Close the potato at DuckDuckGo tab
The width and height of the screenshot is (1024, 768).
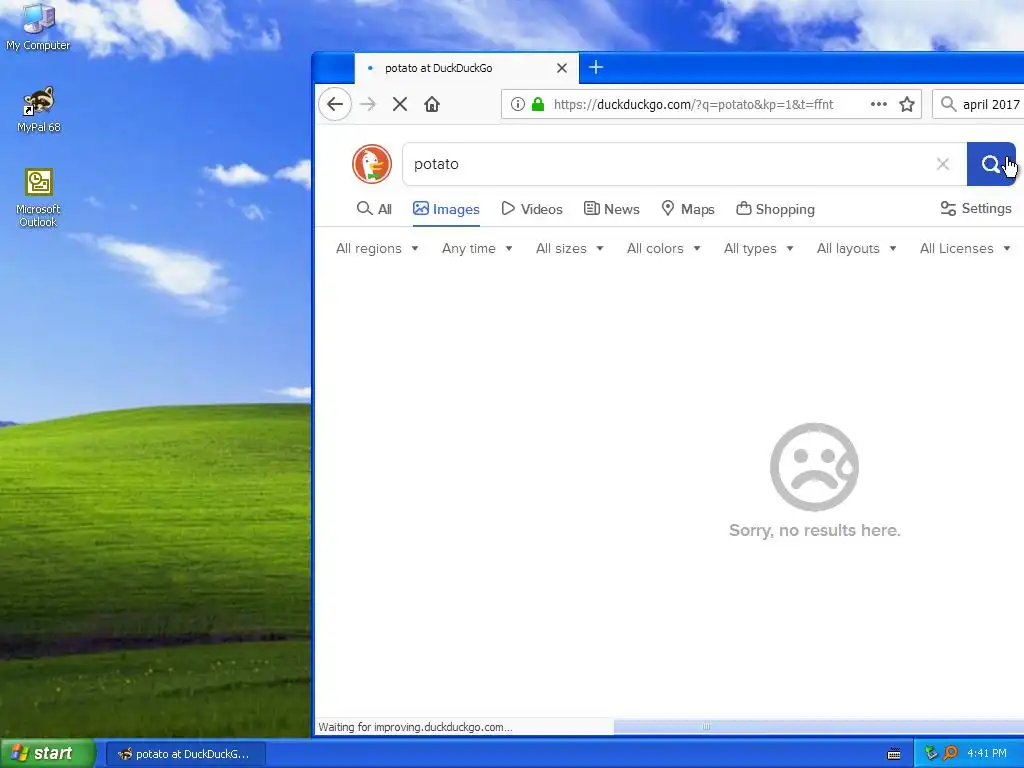coord(562,68)
